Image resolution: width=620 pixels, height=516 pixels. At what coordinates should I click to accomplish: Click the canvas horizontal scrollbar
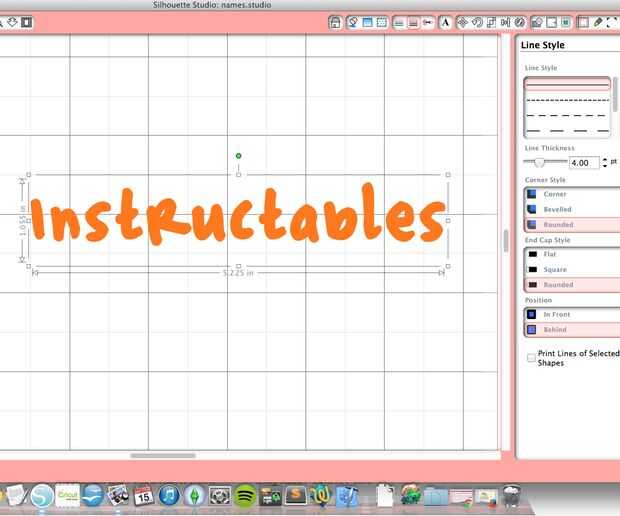click(163, 456)
